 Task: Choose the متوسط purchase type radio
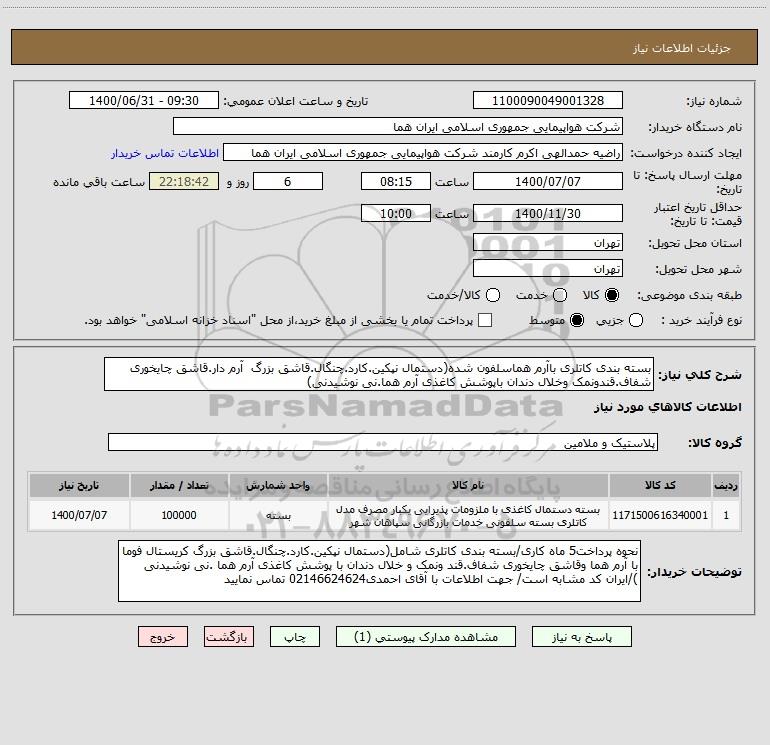tap(577, 320)
